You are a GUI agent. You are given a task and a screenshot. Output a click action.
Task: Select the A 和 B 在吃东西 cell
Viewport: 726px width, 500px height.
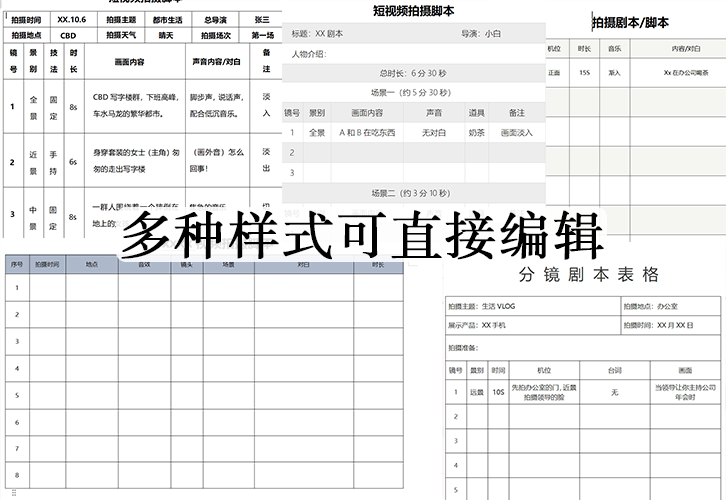[x=367, y=132]
